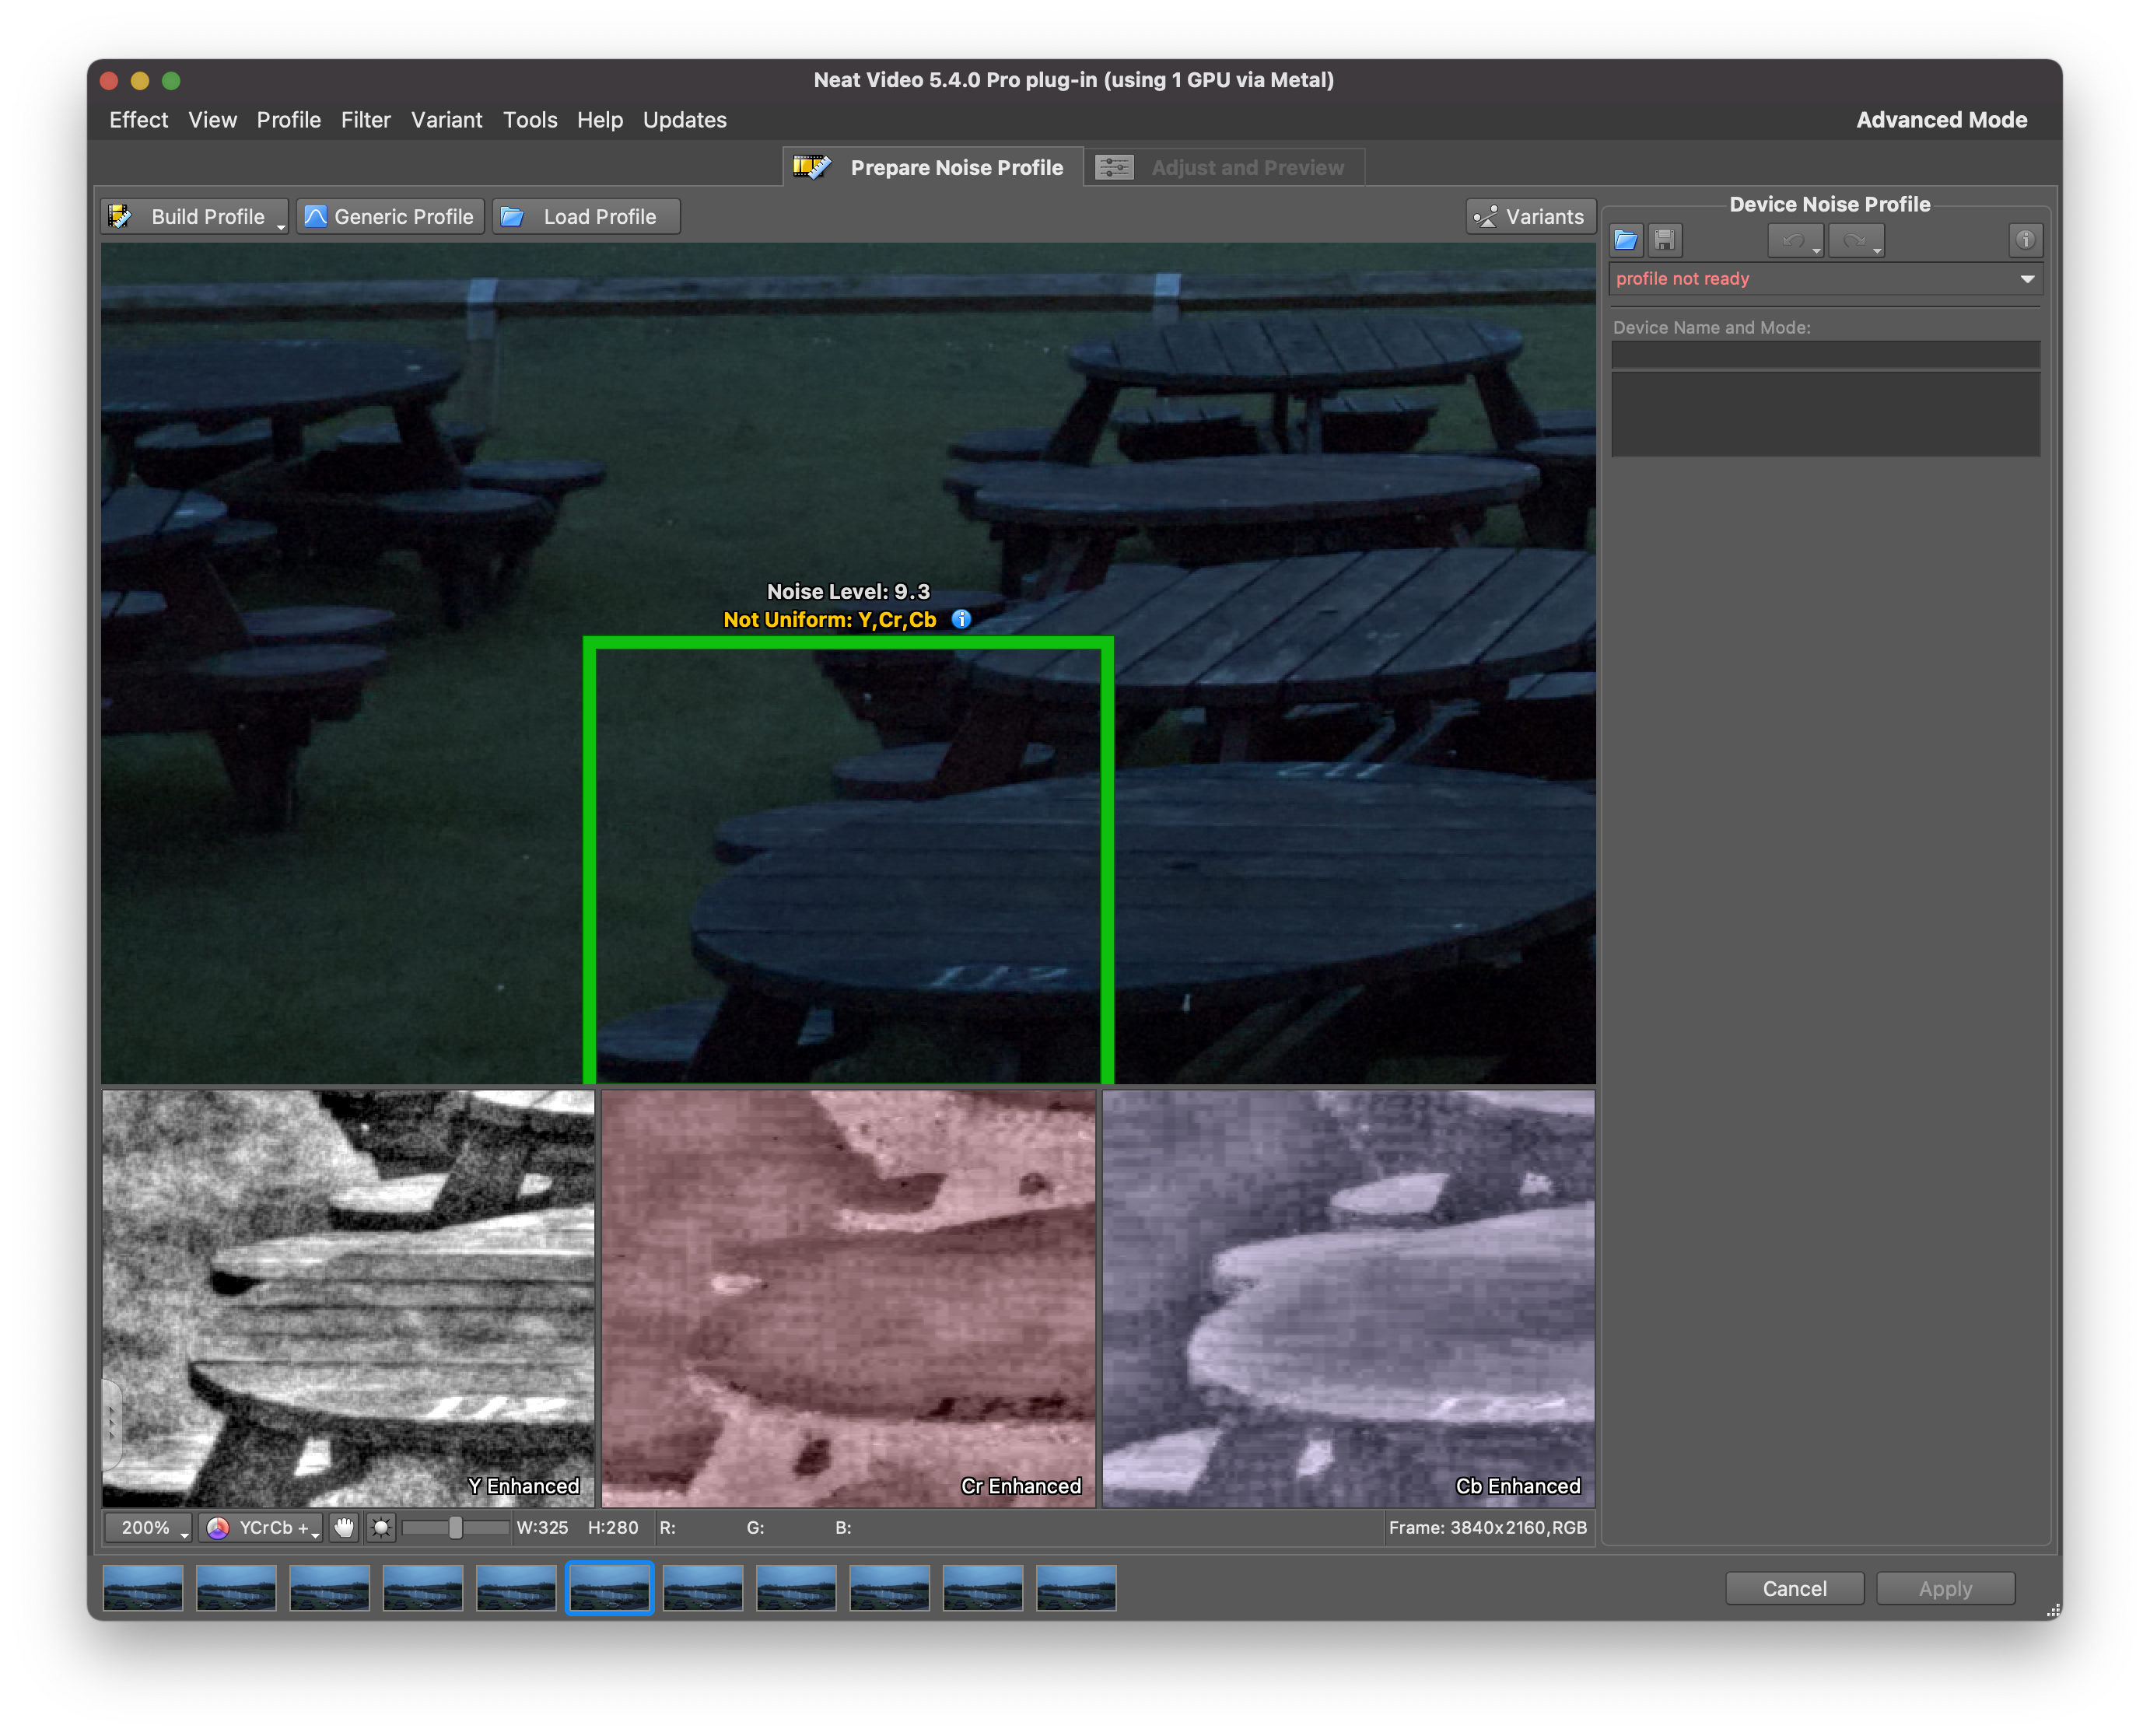Open the Filter menu
This screenshot has height=1736, width=2150.
click(365, 120)
